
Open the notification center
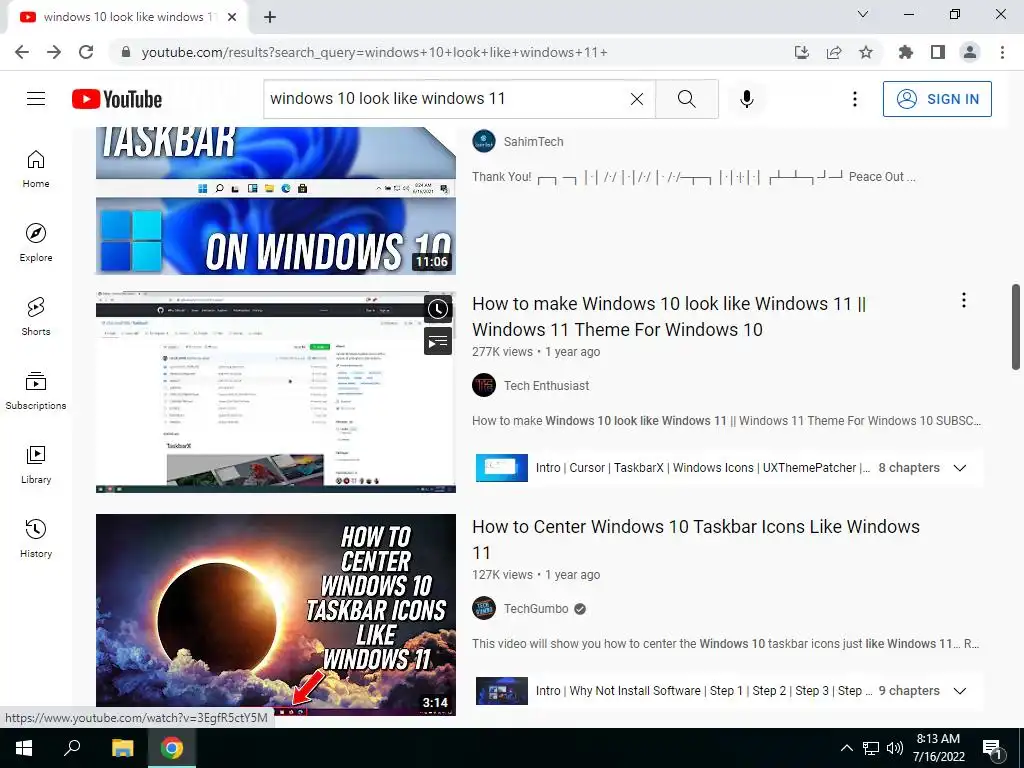click(993, 748)
